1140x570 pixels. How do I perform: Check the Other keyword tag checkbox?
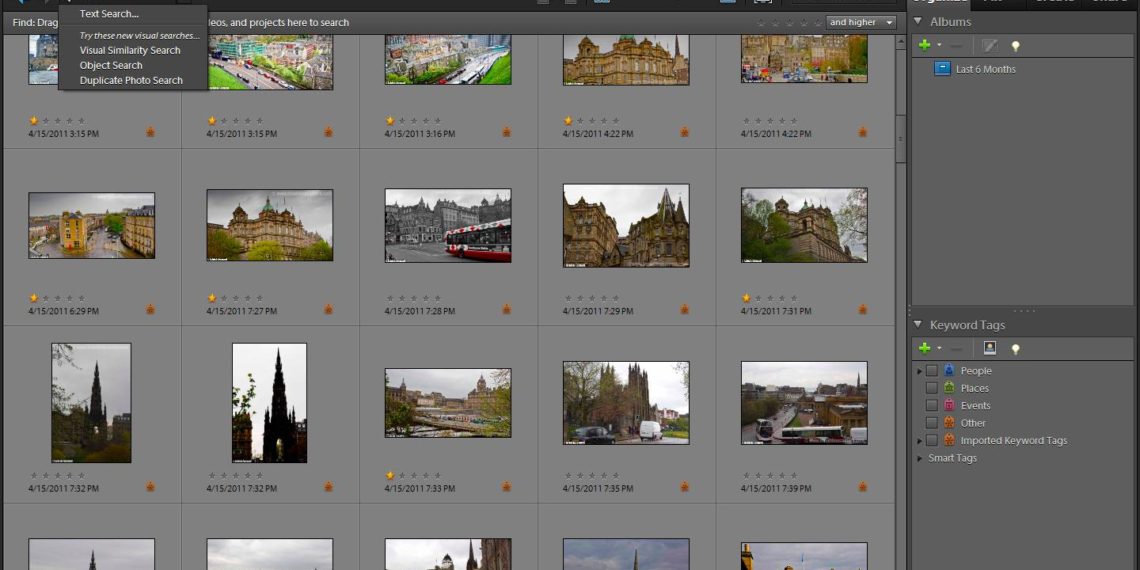931,423
